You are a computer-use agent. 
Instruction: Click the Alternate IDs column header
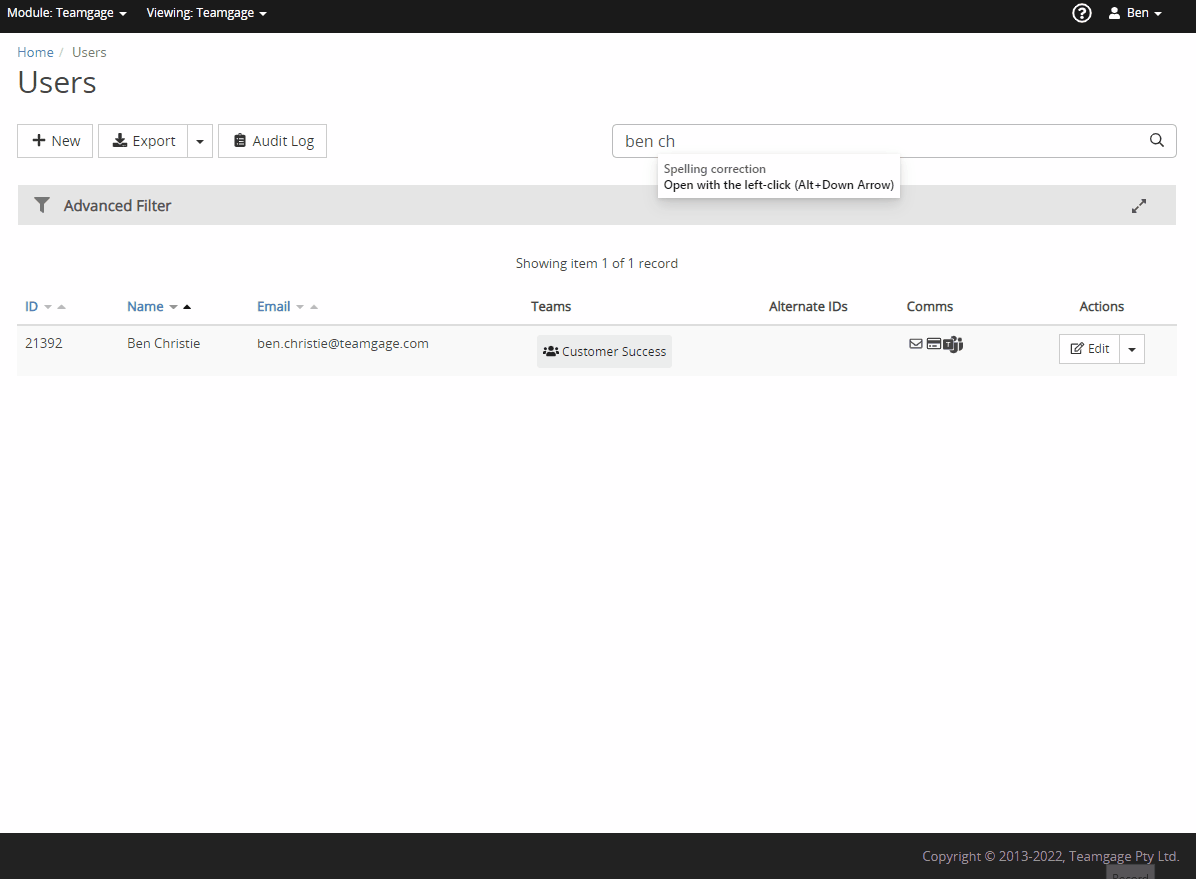[808, 306]
